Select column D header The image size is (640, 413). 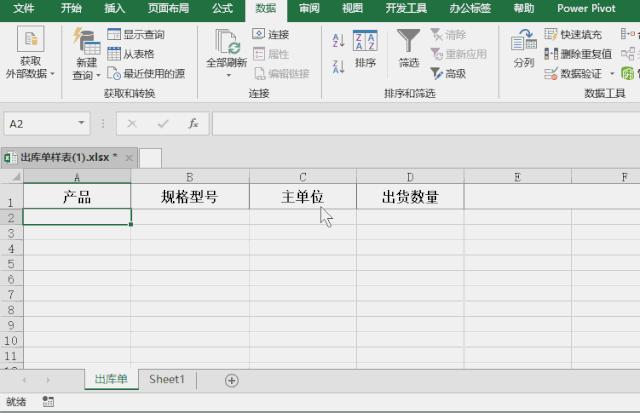pos(410,177)
